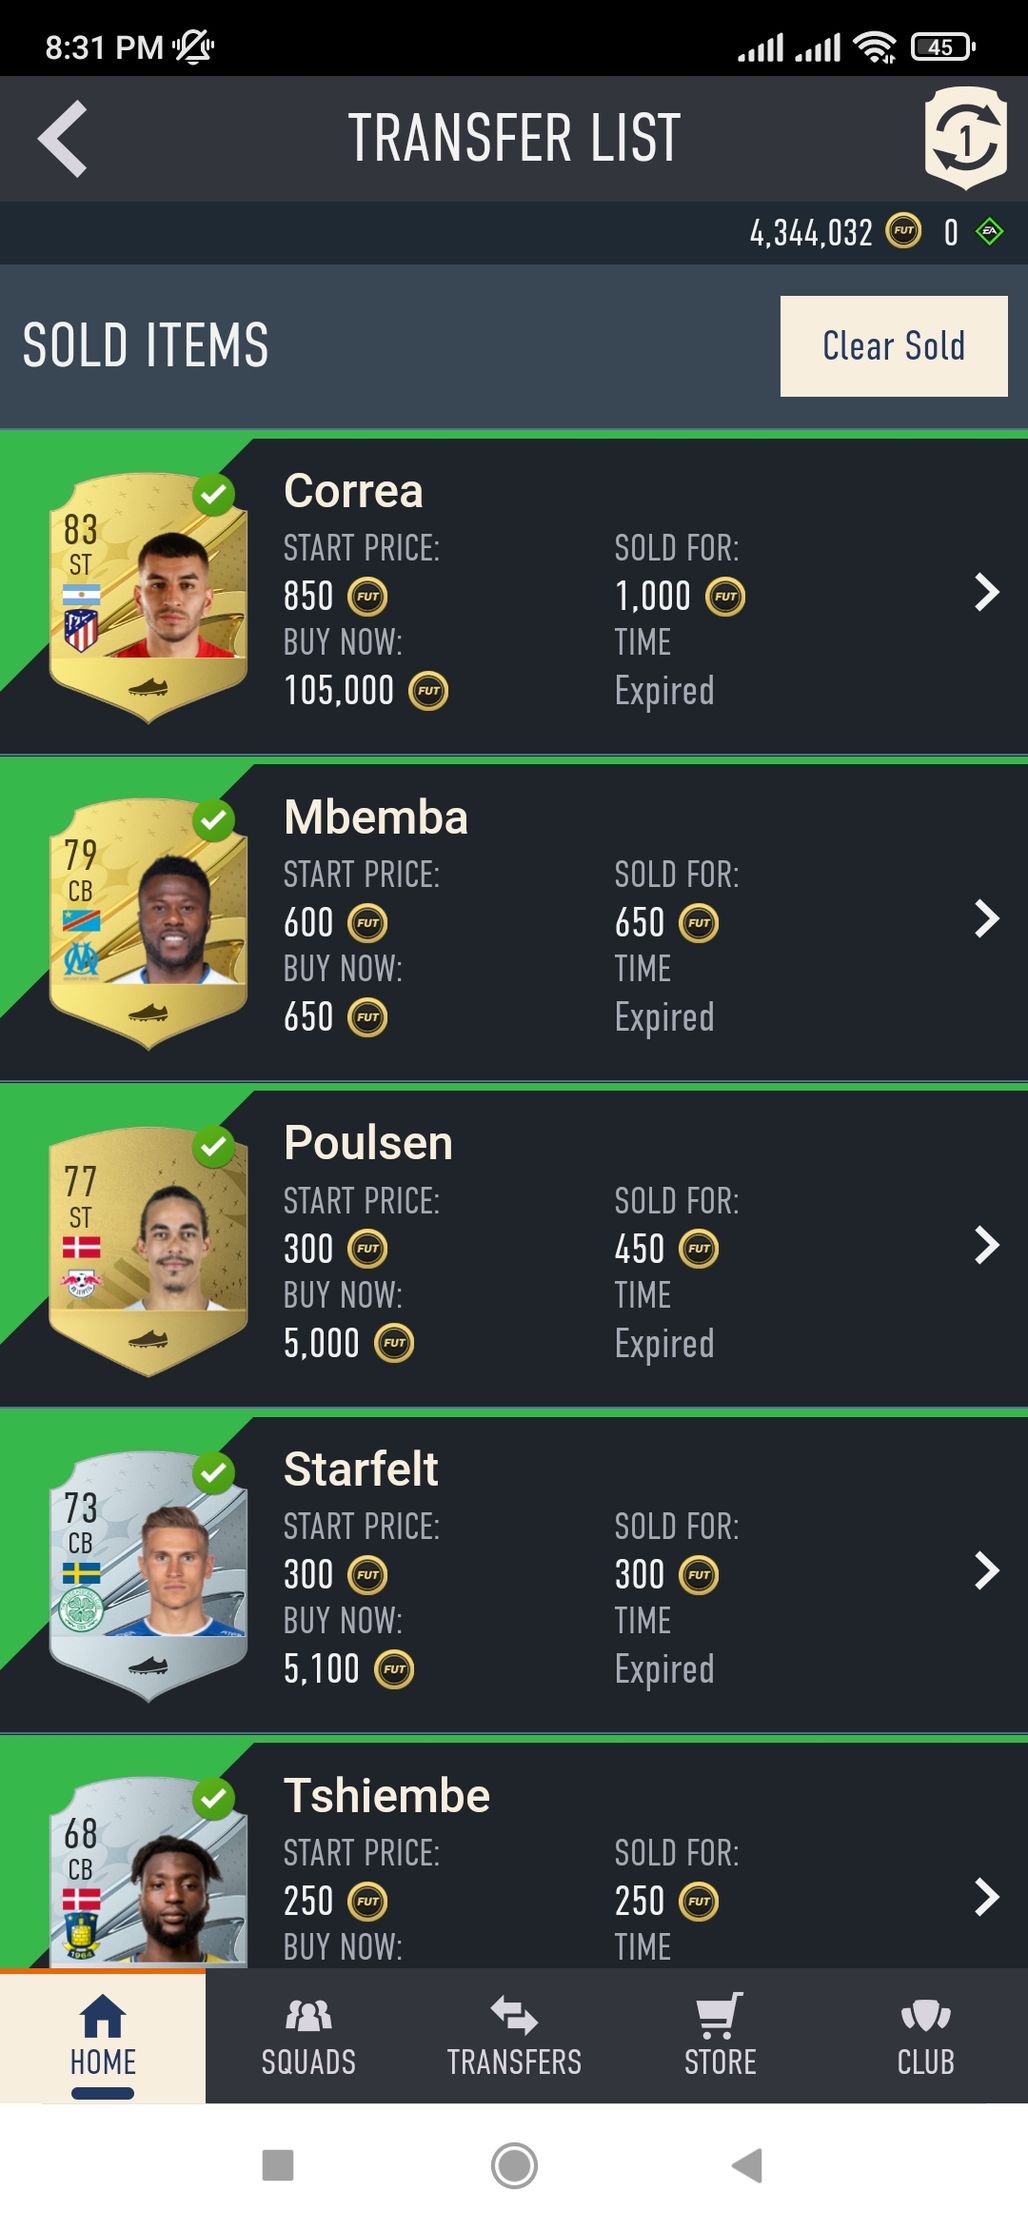Open Poulsen player card thumbnail
The width and height of the screenshot is (1028, 2227).
point(148,1250)
